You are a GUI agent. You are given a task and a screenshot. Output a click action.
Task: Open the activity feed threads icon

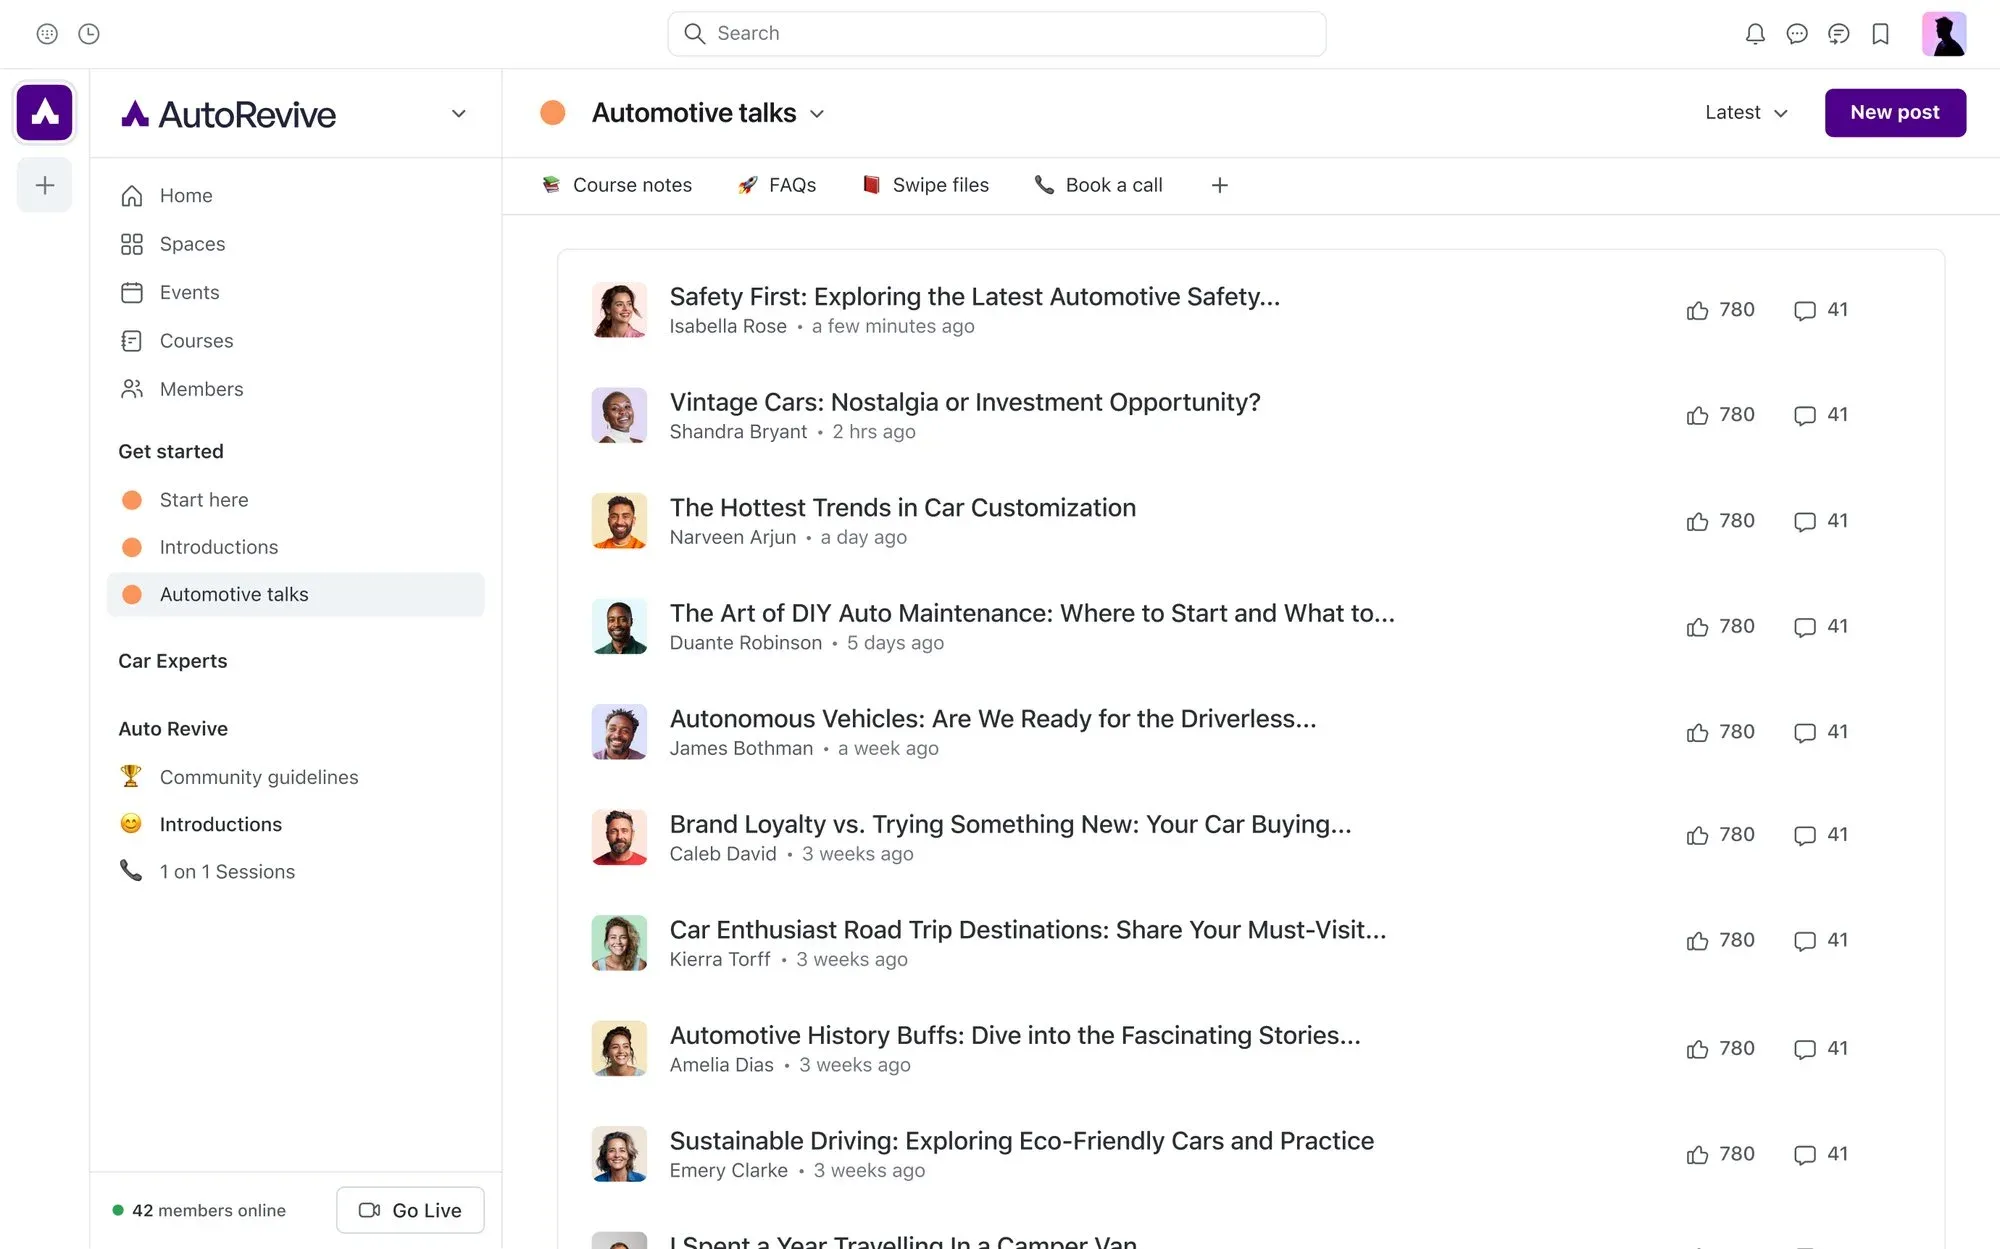1839,33
